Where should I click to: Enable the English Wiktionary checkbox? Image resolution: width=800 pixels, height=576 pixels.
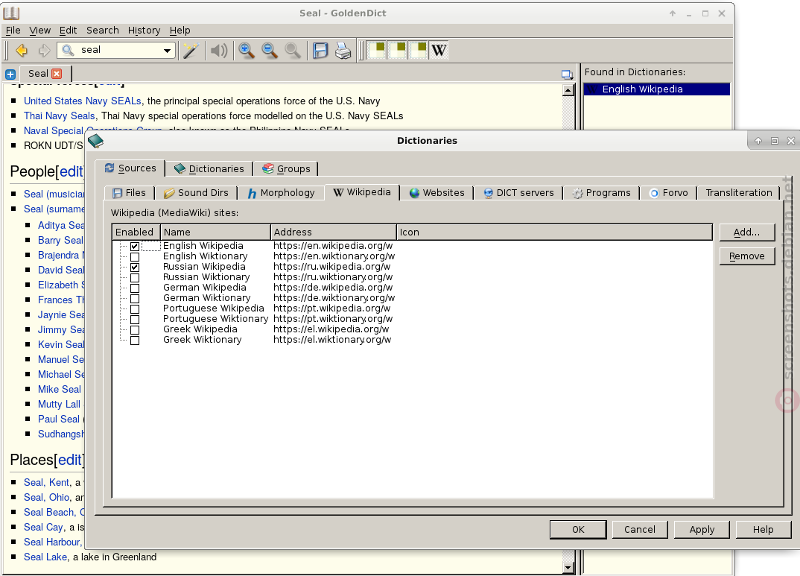click(x=135, y=257)
